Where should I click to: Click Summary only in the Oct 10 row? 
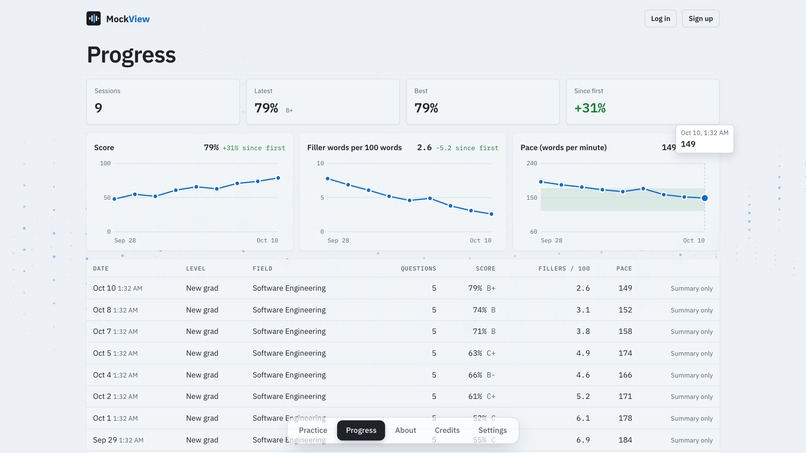[x=691, y=288]
